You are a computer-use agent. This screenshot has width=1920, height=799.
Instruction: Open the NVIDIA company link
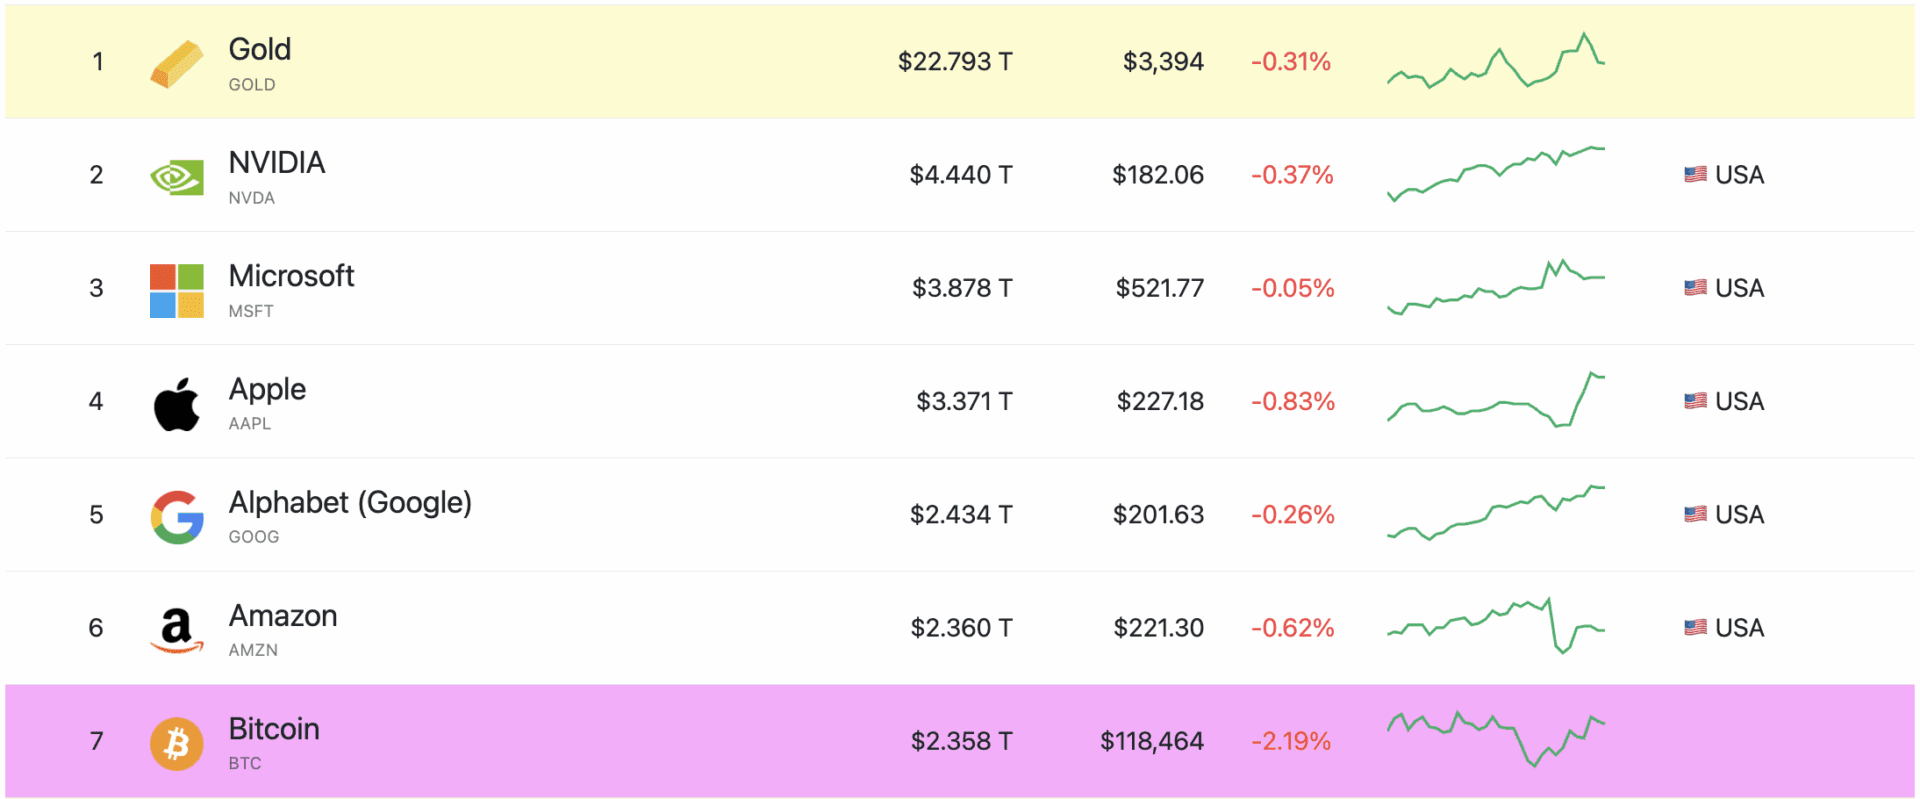pos(277,162)
